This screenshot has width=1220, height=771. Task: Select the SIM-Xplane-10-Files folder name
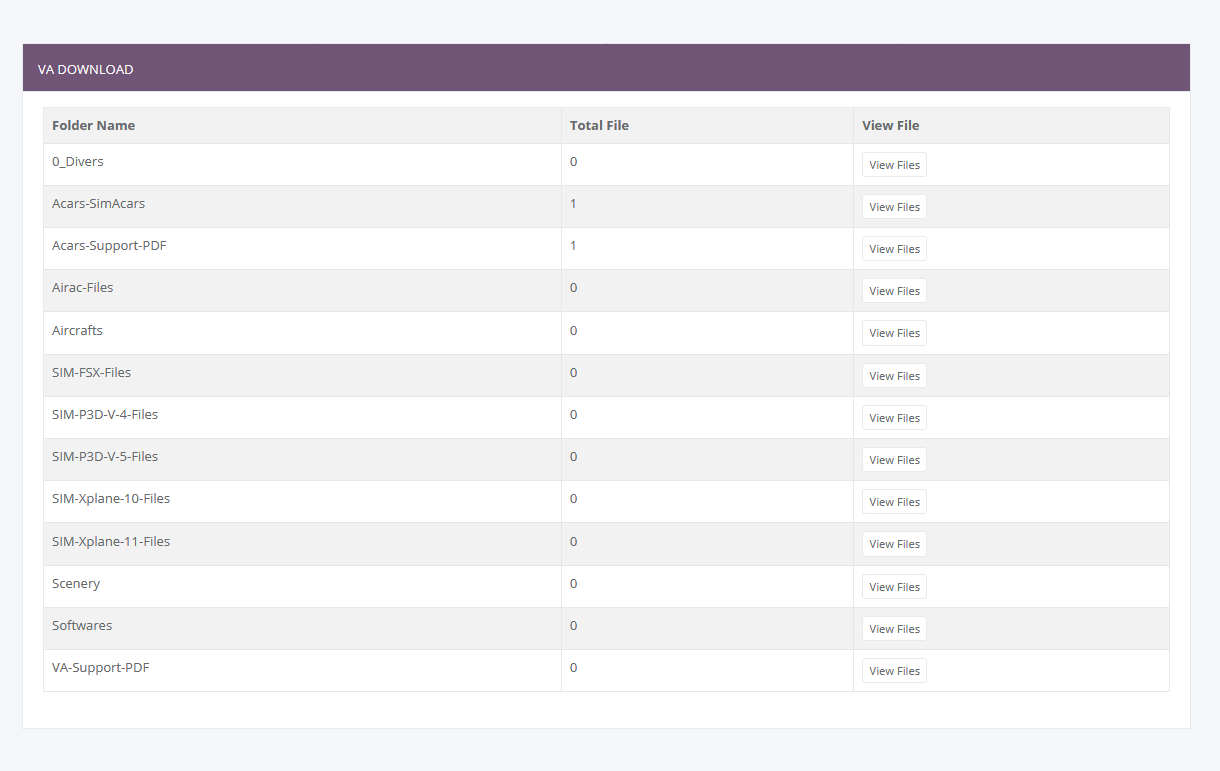pos(111,498)
